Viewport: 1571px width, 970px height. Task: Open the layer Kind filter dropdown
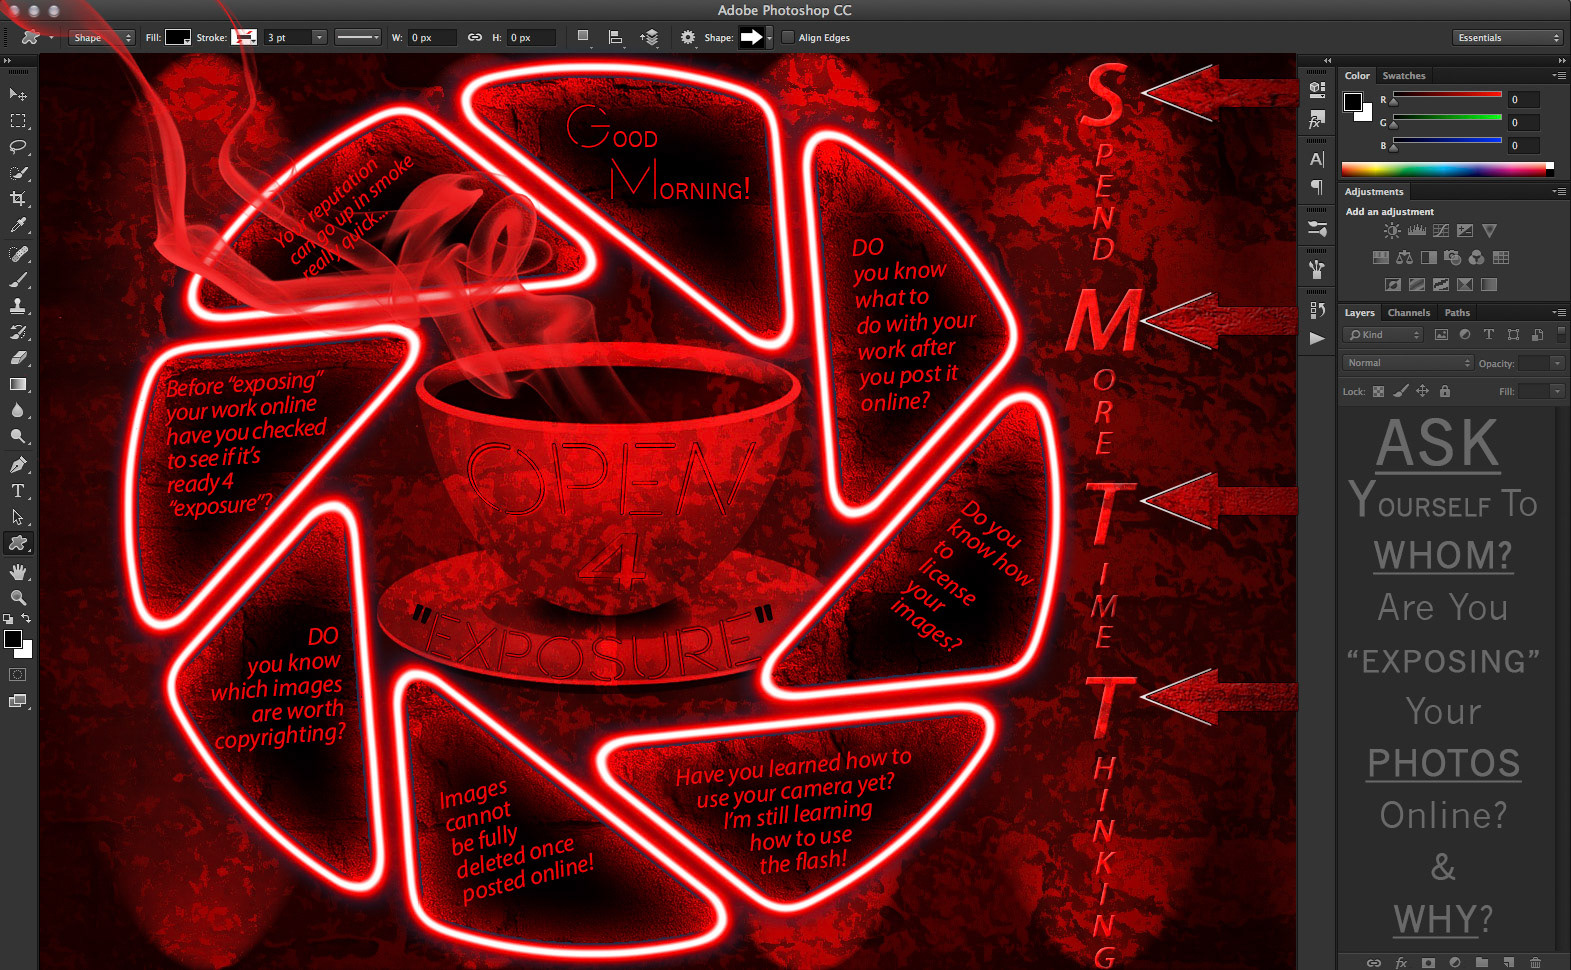tap(1383, 335)
